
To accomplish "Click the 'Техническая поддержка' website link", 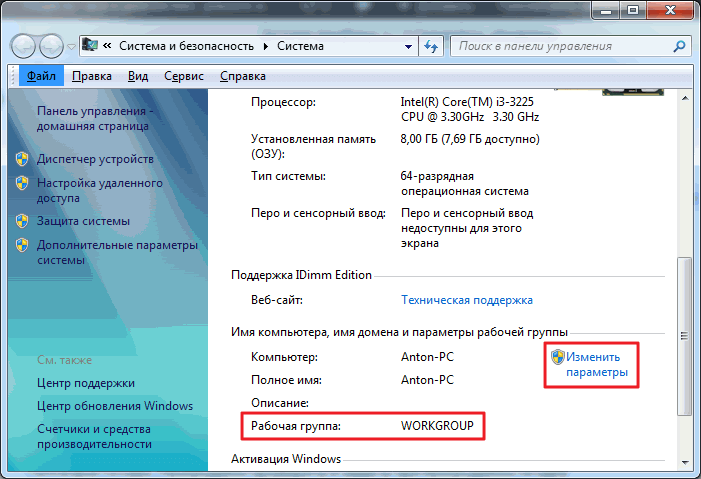I will (x=467, y=300).
